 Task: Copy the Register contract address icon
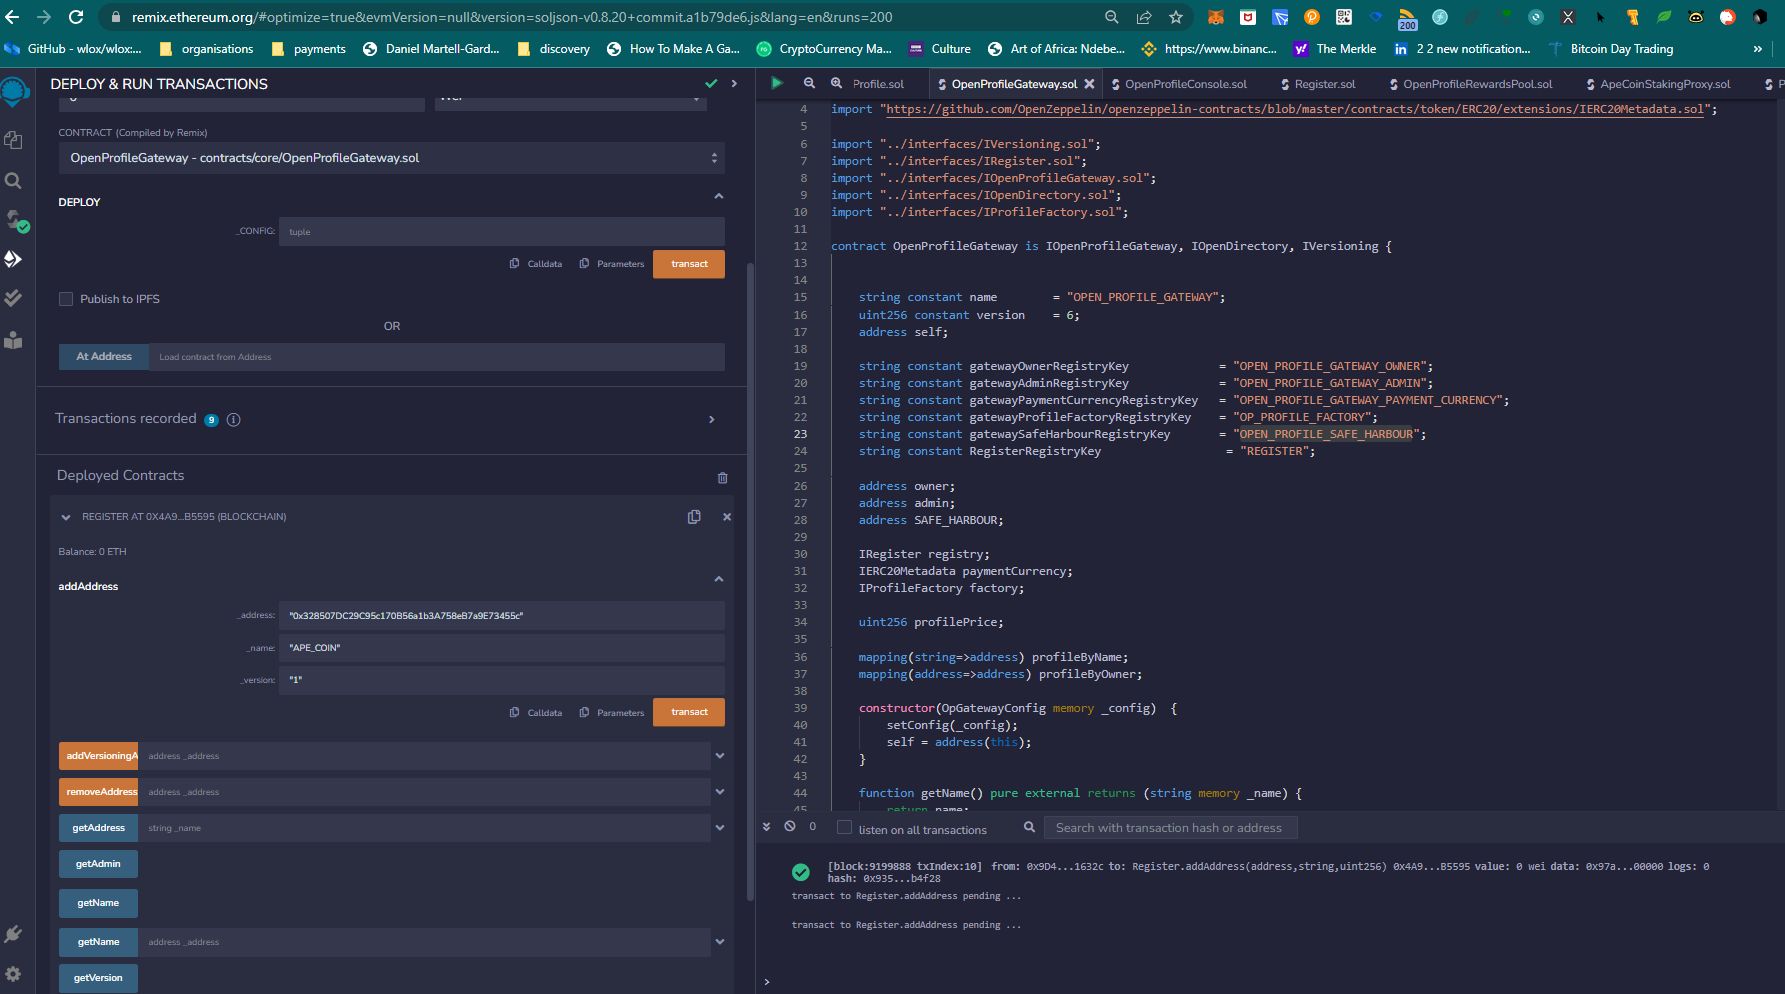pos(694,517)
